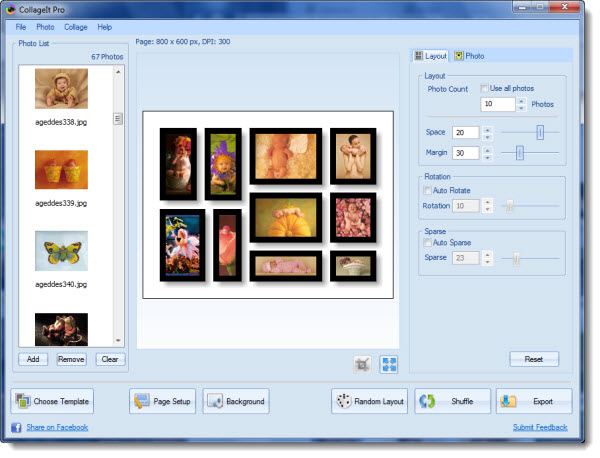
Task: Click the Space slider handle
Action: coord(540,132)
